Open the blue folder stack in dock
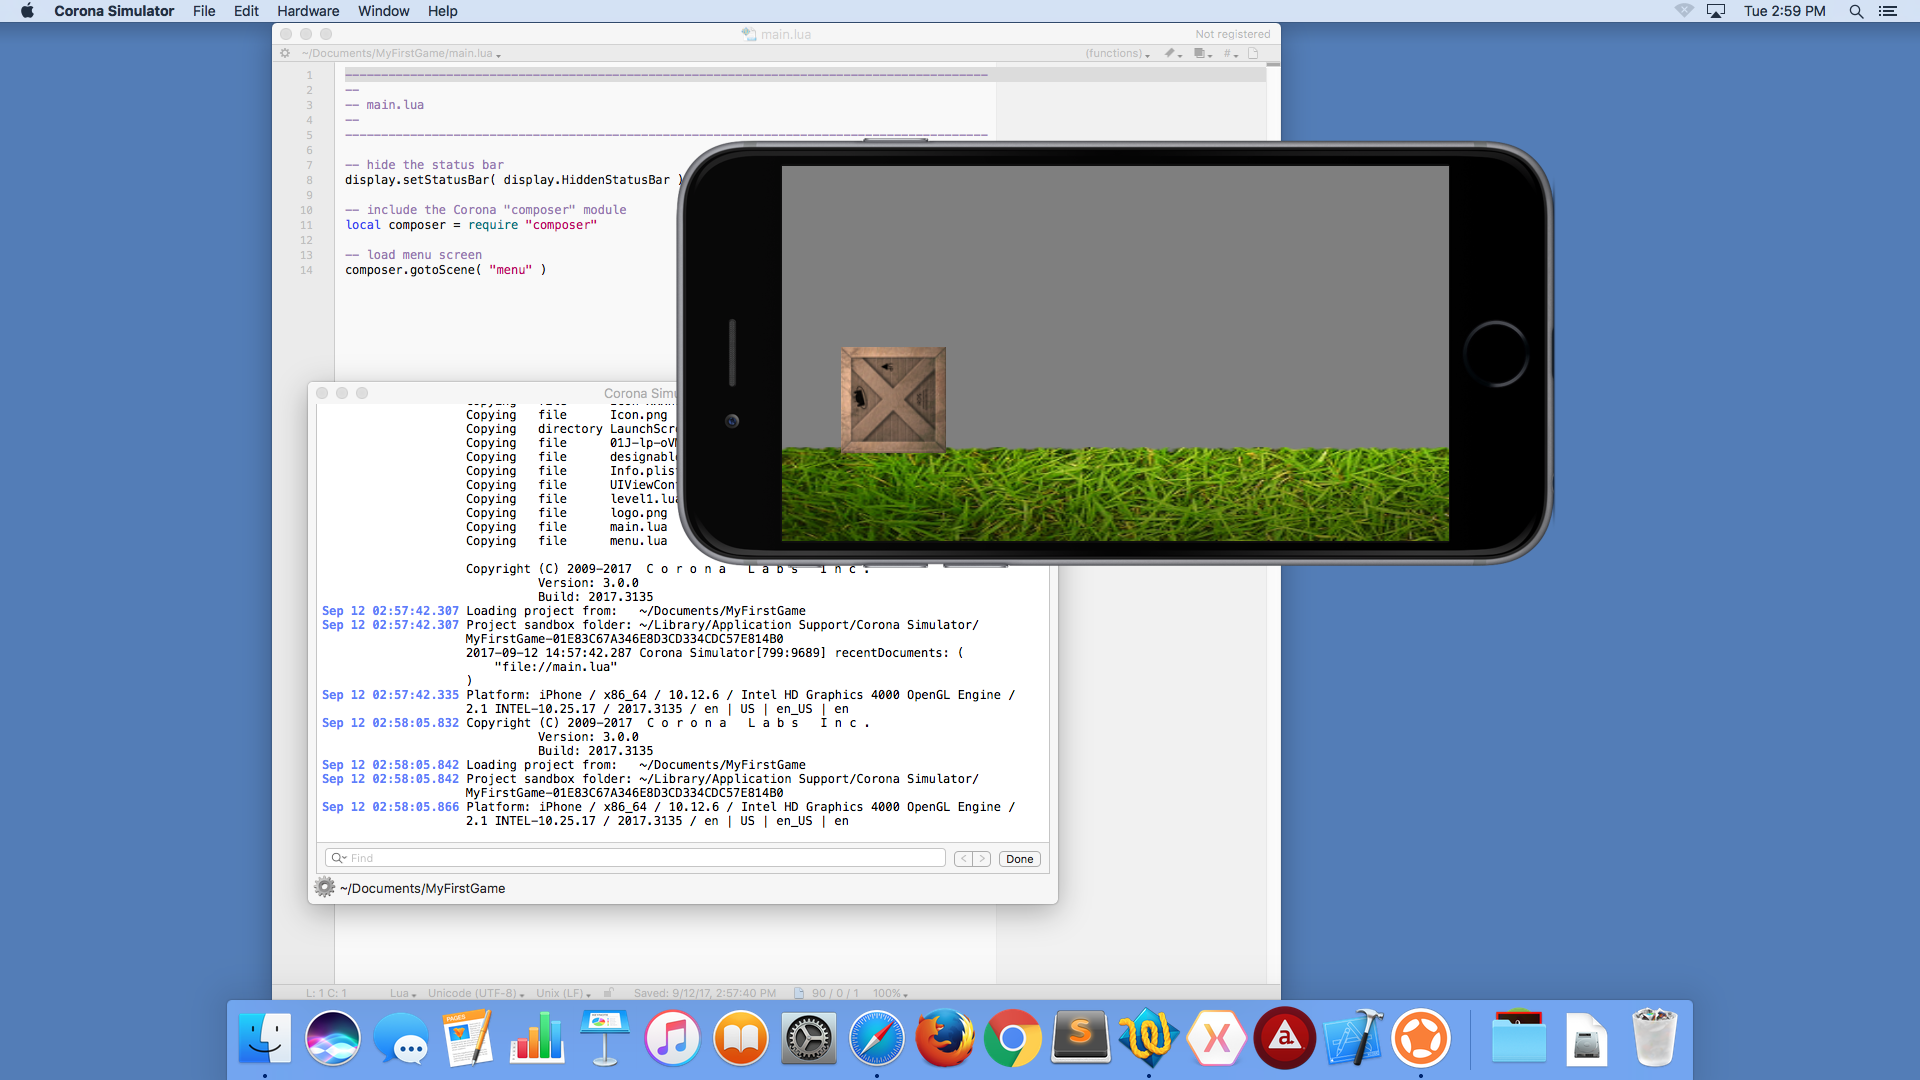Viewport: 1920px width, 1080px height. [1519, 1038]
